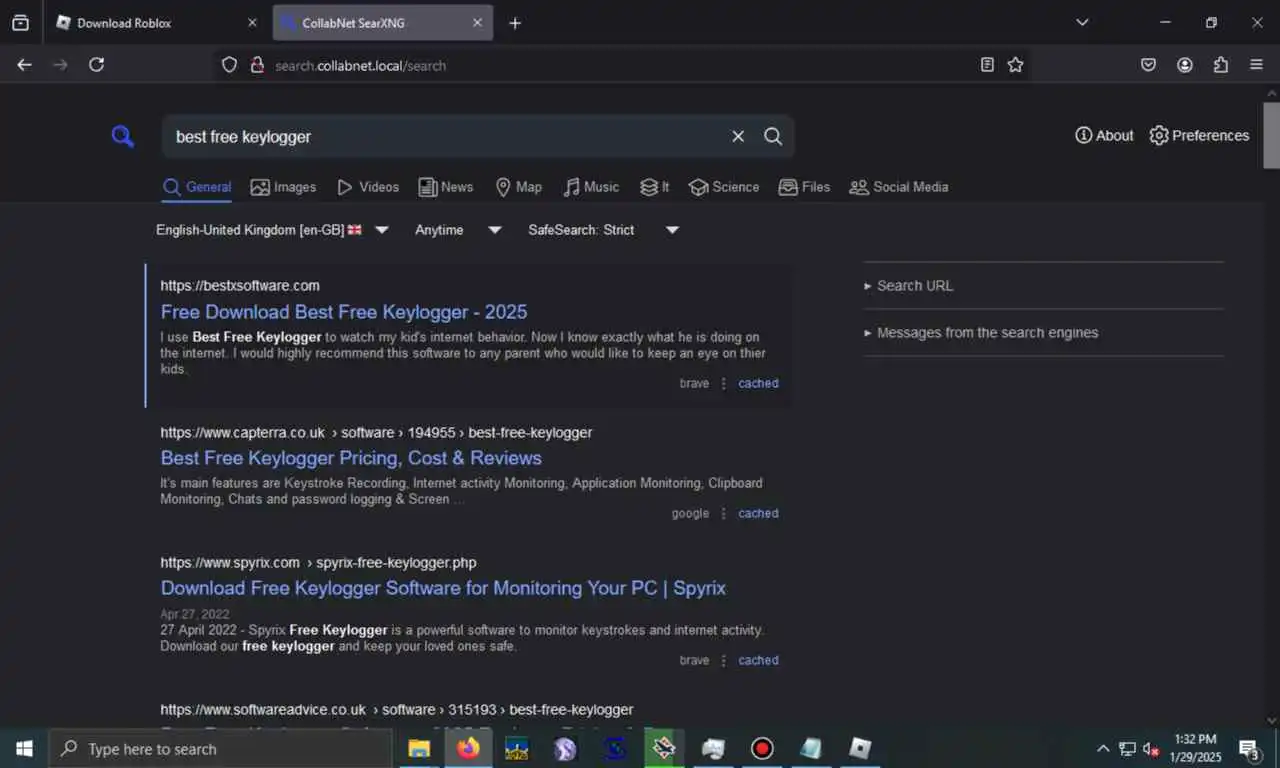The height and width of the screenshot is (768, 1280).
Task: Open cached version of bestxsoftware result
Action: click(758, 383)
